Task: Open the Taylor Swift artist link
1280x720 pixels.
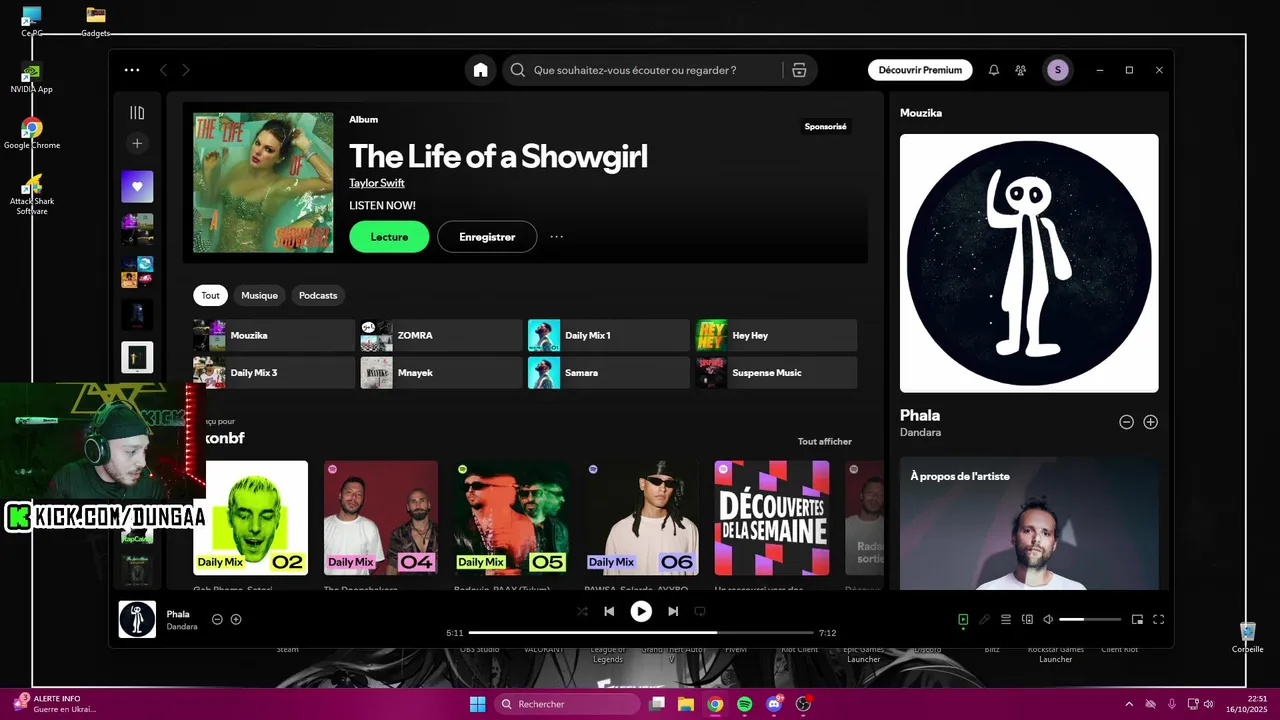Action: [x=377, y=183]
